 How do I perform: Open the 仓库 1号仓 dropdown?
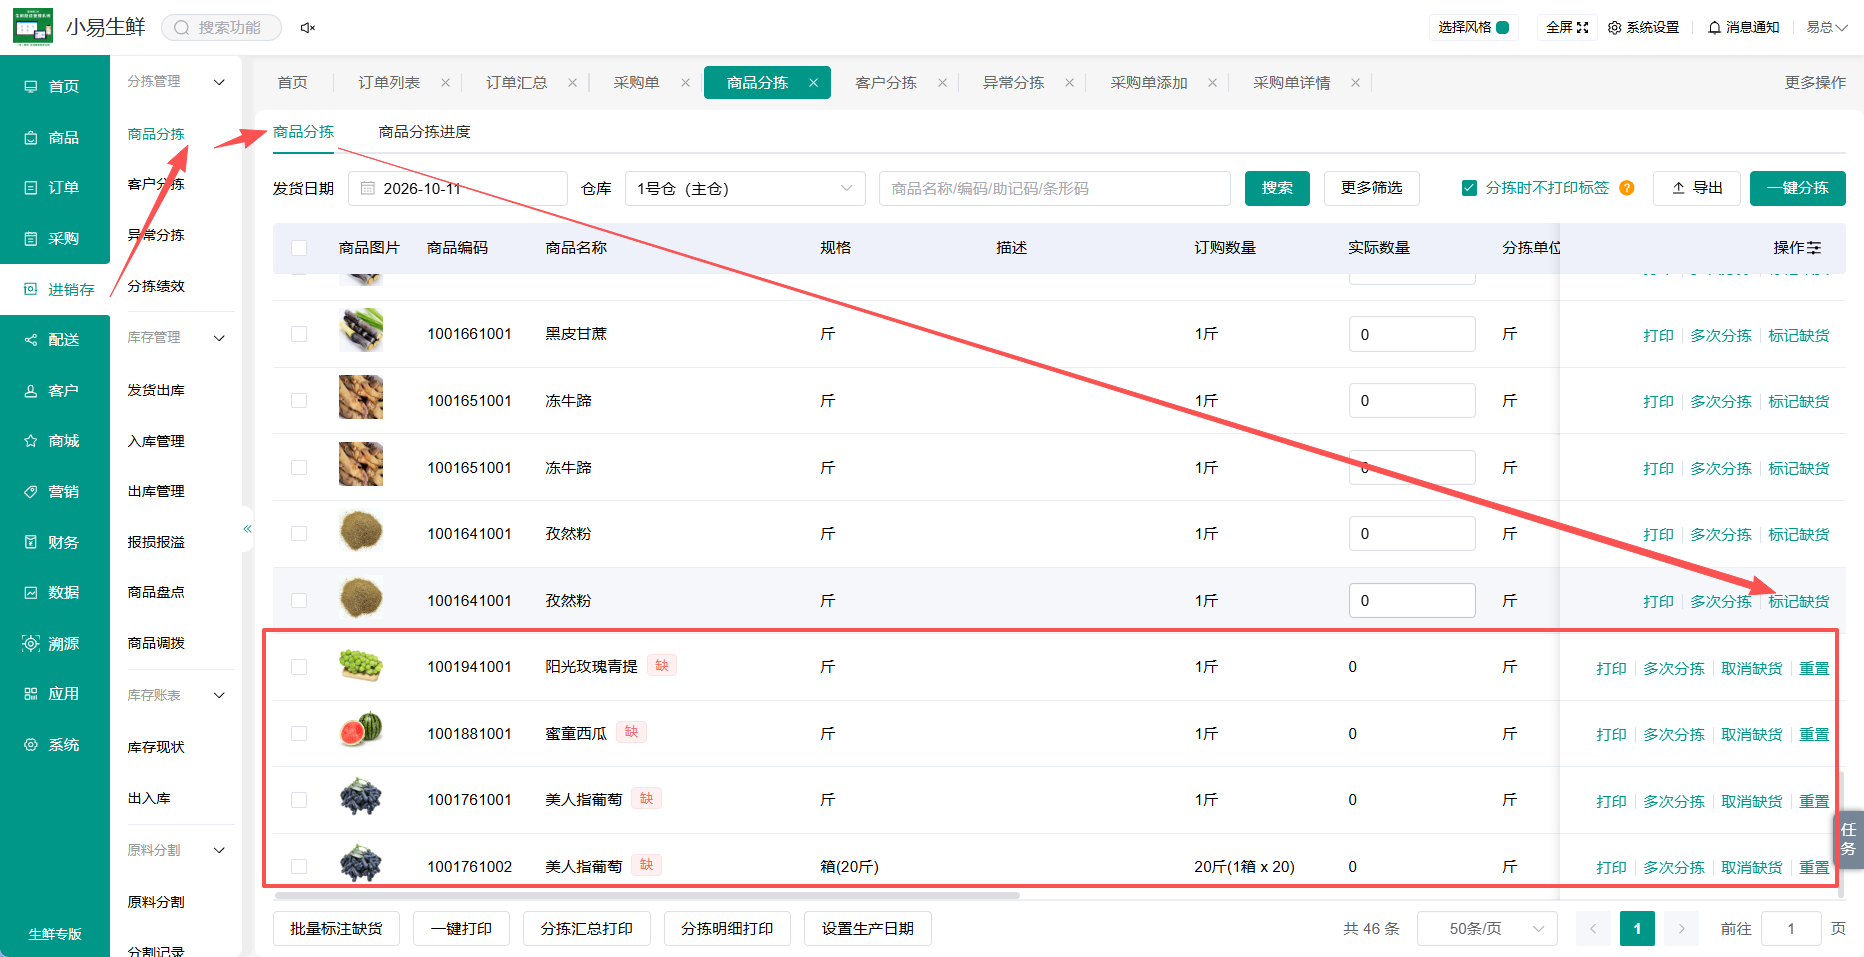pyautogui.click(x=745, y=188)
